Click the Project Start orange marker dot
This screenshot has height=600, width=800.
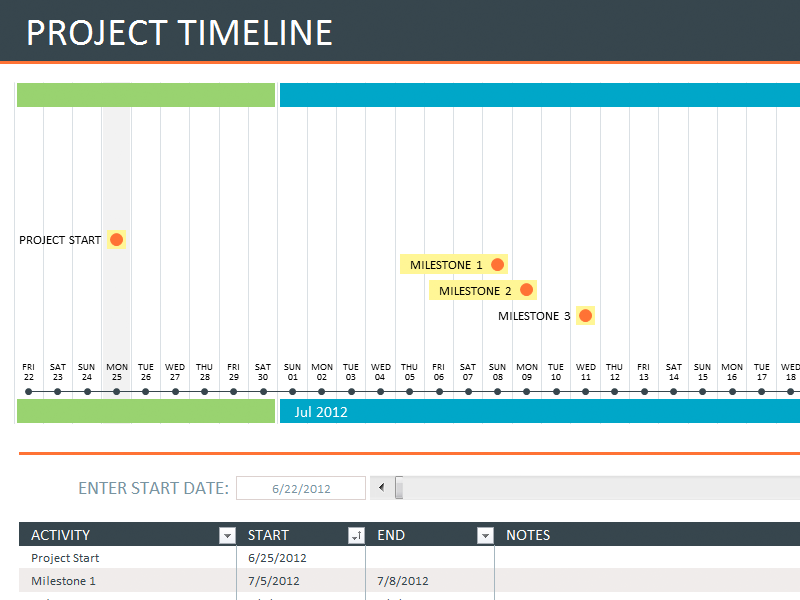(x=116, y=240)
